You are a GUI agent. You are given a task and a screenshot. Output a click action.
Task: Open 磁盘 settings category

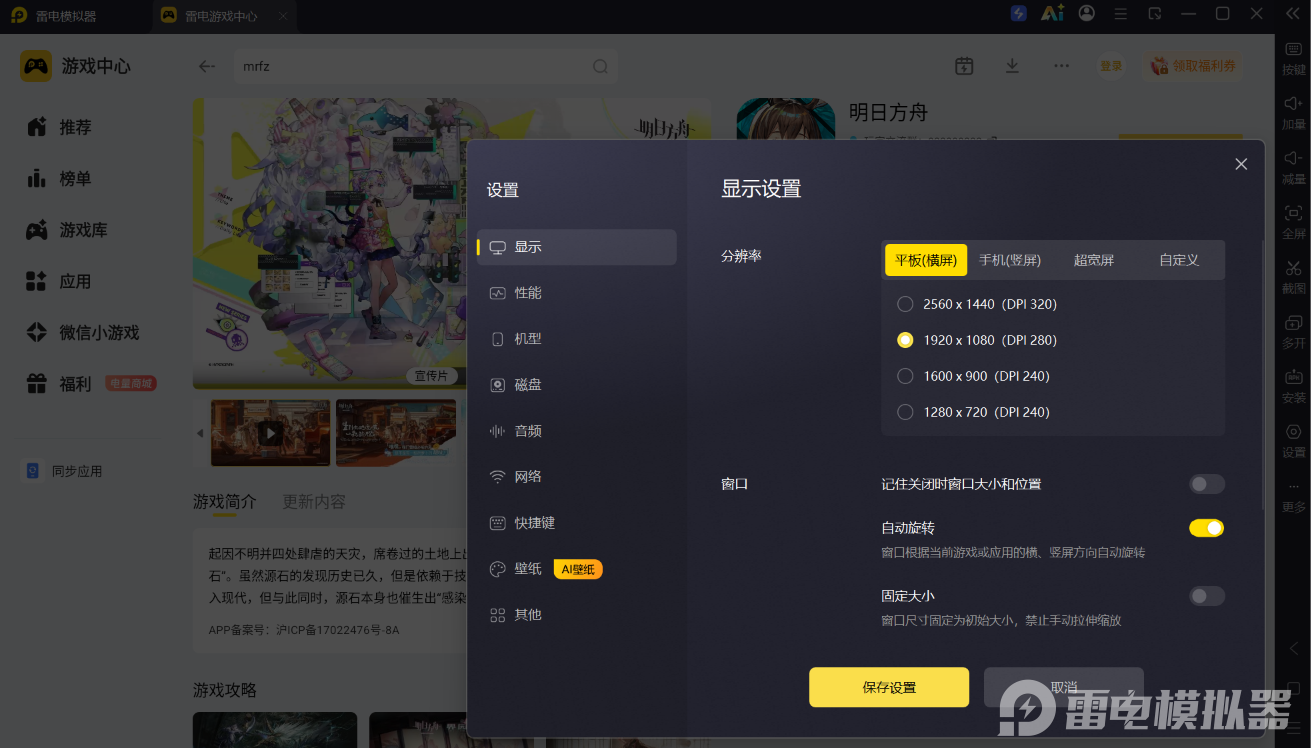point(577,385)
